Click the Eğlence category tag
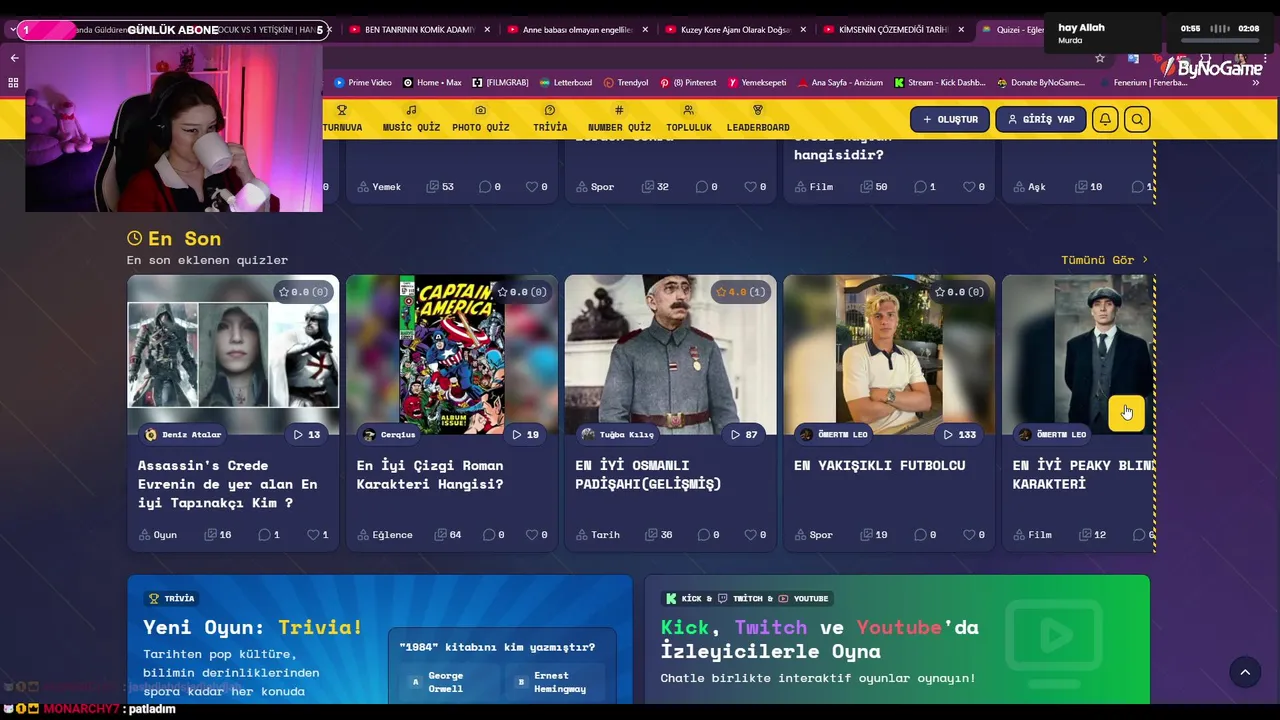The width and height of the screenshot is (1280, 720). 385,535
